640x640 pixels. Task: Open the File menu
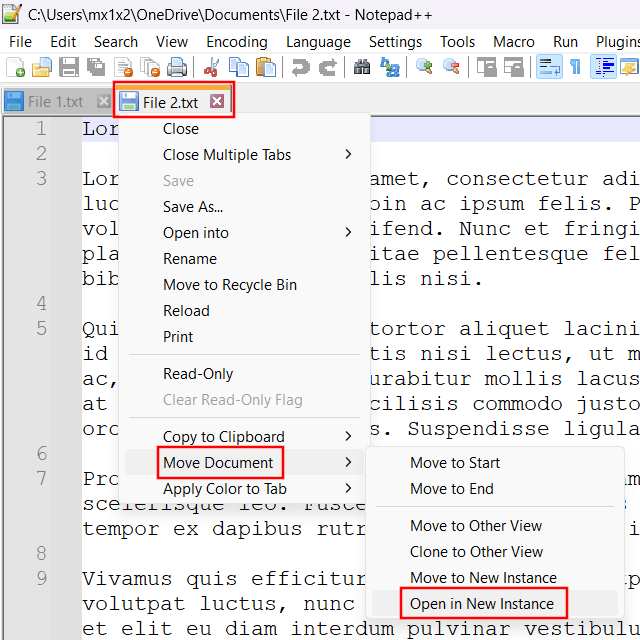(x=20, y=42)
